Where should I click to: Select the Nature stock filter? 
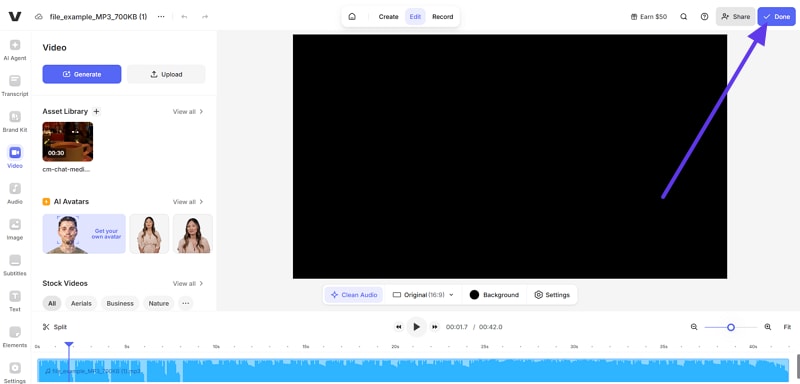[159, 303]
